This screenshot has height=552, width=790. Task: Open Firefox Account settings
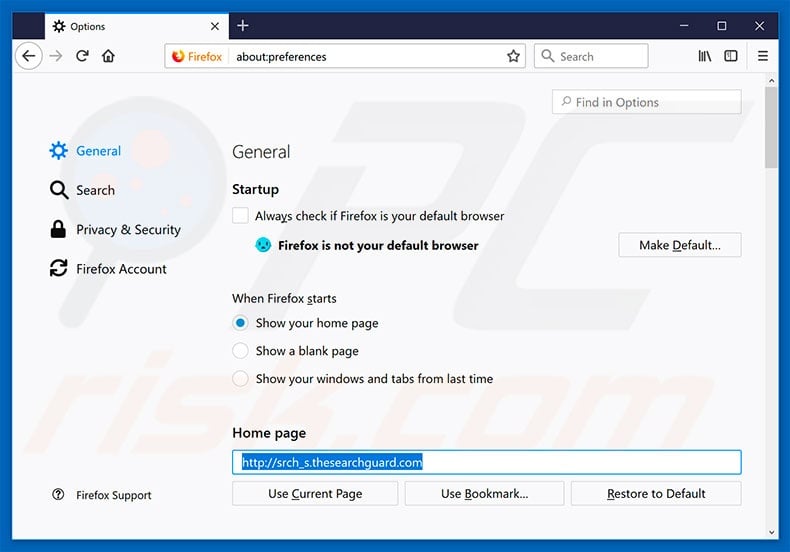108,269
